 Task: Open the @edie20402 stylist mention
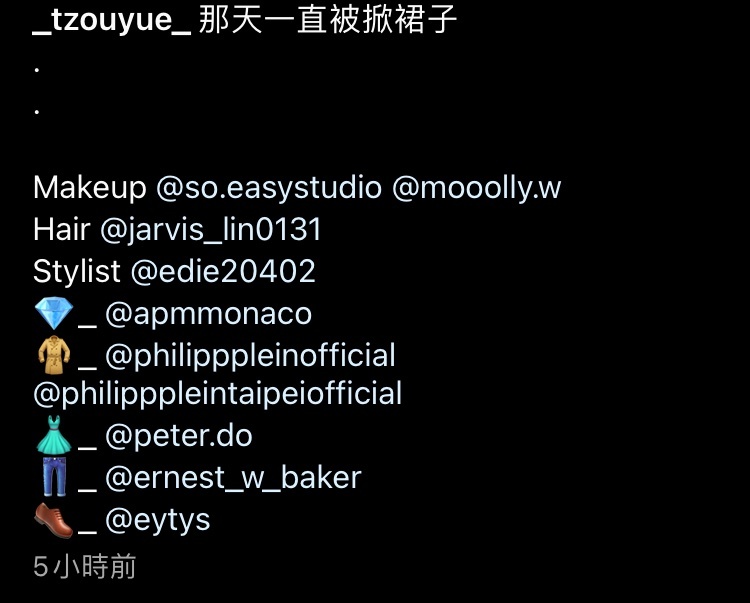click(x=223, y=272)
